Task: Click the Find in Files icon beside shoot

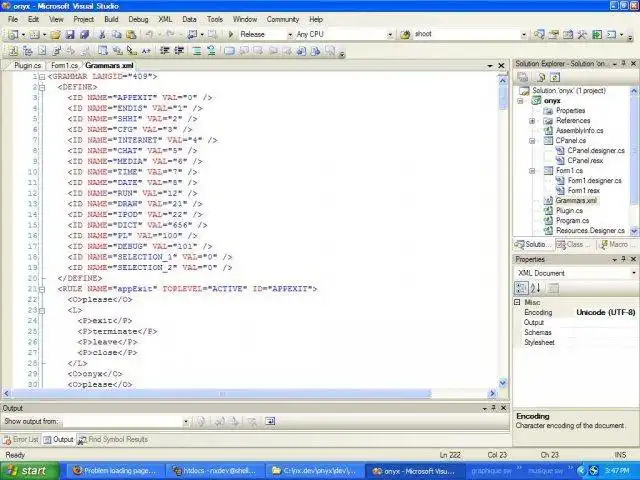Action: (x=405, y=35)
